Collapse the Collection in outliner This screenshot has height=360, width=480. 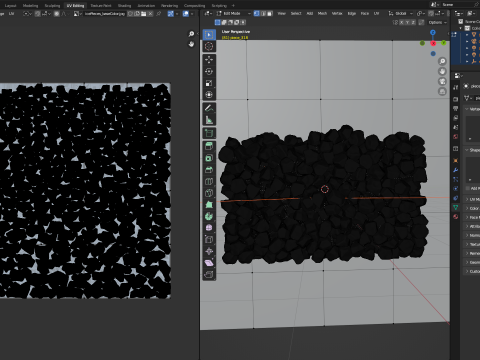click(462, 28)
